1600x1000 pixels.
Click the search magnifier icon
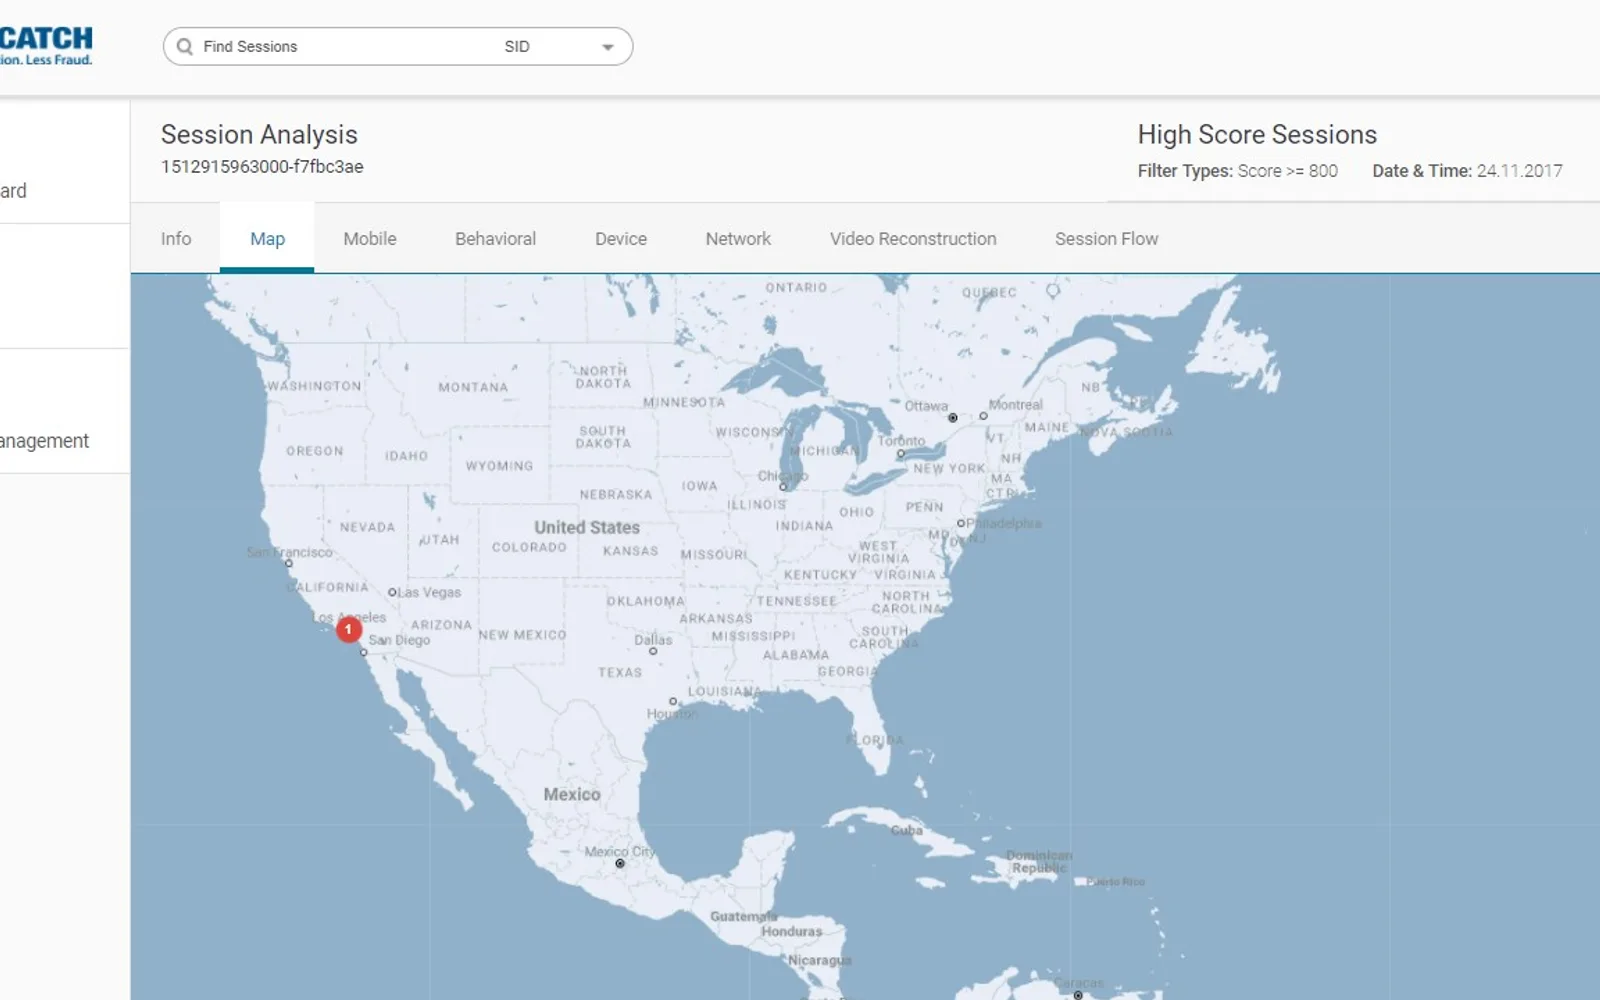185,47
